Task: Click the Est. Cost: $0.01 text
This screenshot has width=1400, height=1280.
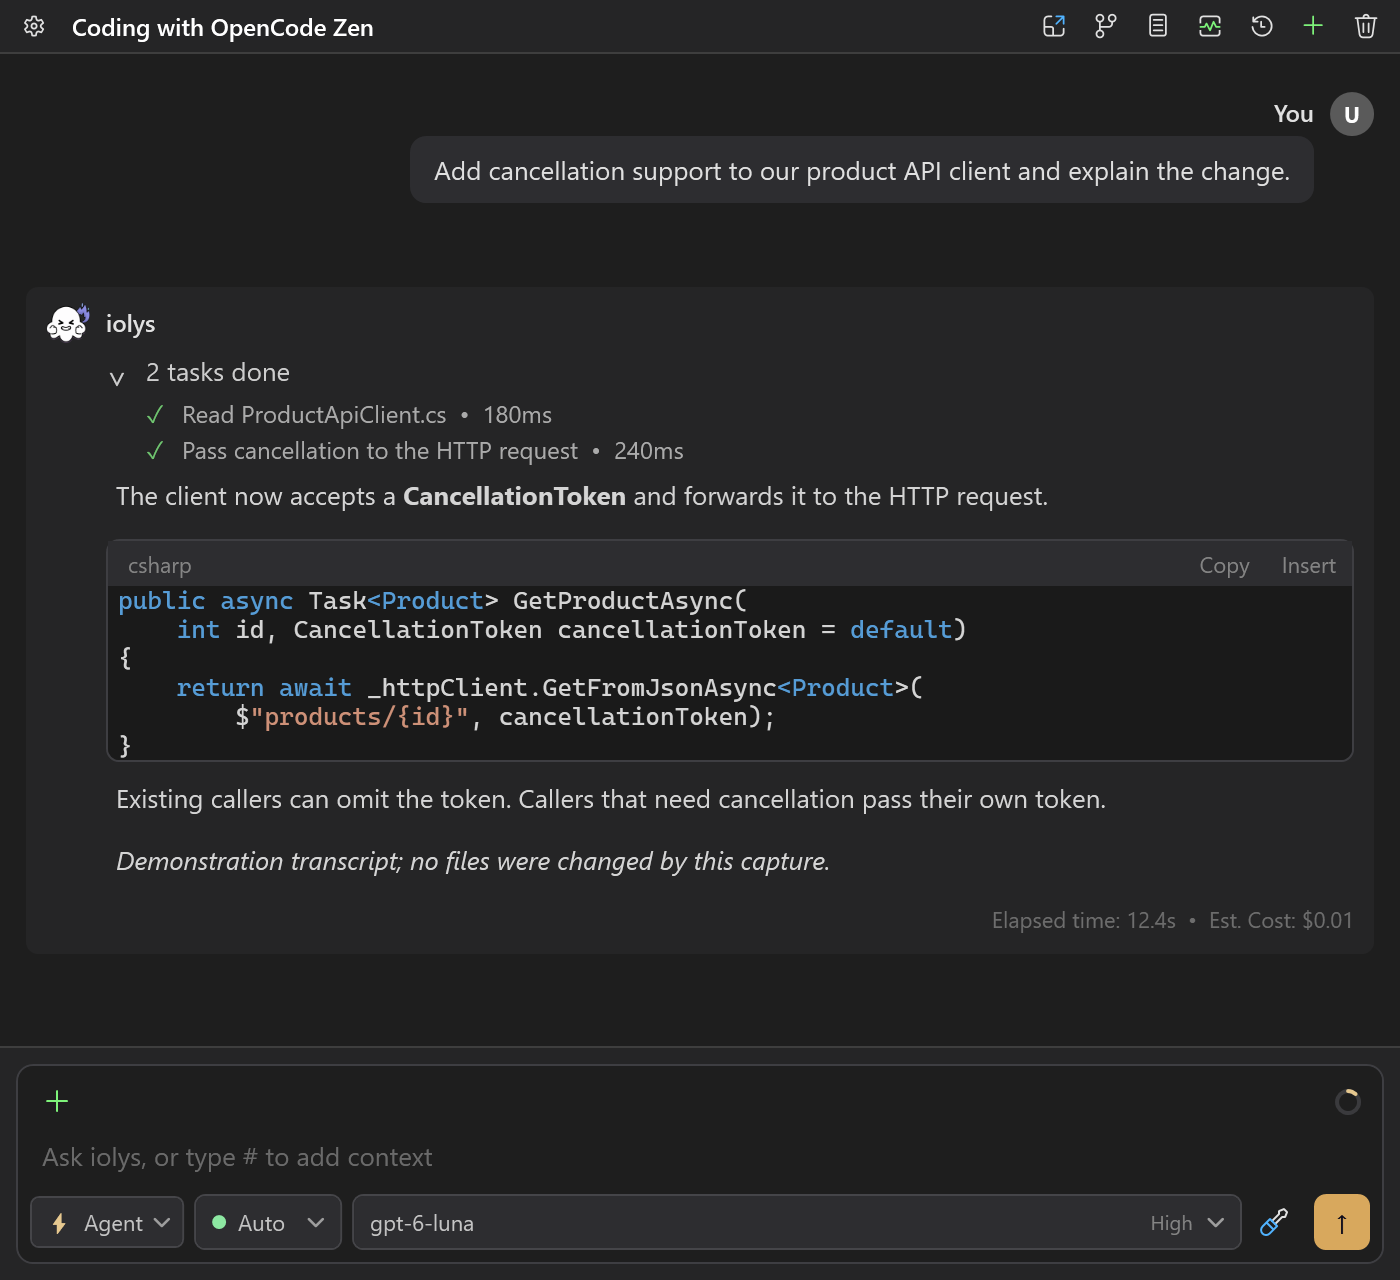Action: [x=1280, y=920]
